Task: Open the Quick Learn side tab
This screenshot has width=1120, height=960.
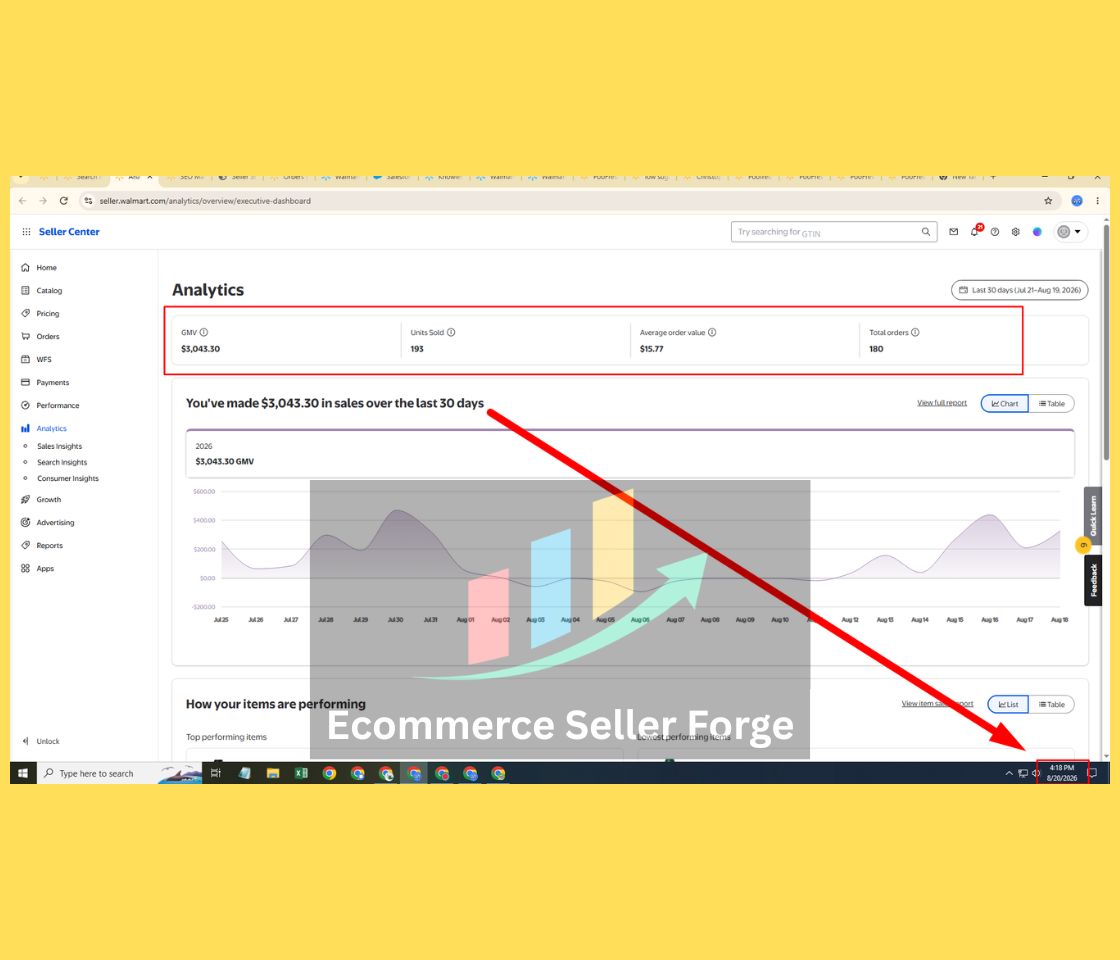Action: 1092,516
